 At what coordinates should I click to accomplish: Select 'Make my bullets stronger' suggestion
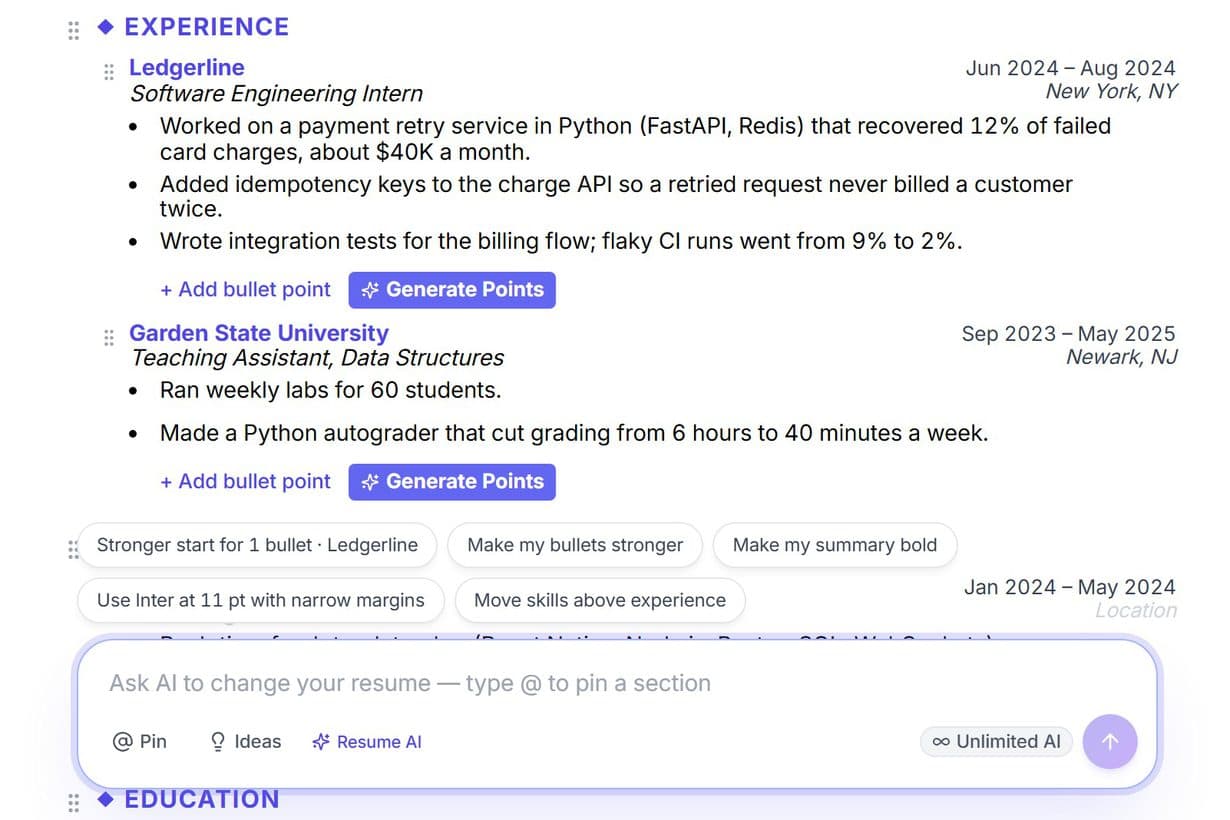tap(575, 545)
